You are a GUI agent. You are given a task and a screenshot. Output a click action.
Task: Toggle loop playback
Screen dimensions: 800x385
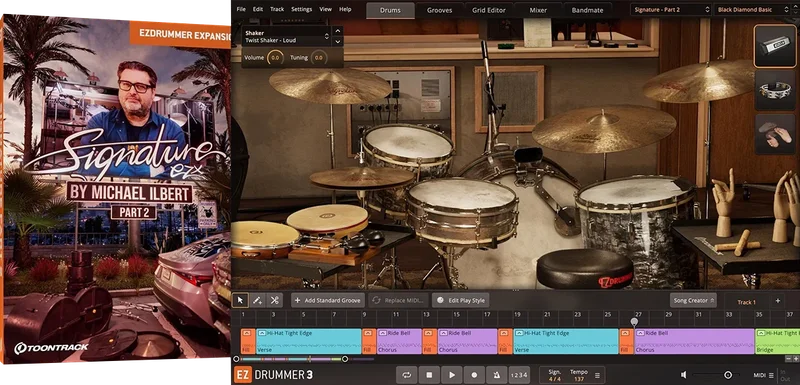pyautogui.click(x=407, y=375)
